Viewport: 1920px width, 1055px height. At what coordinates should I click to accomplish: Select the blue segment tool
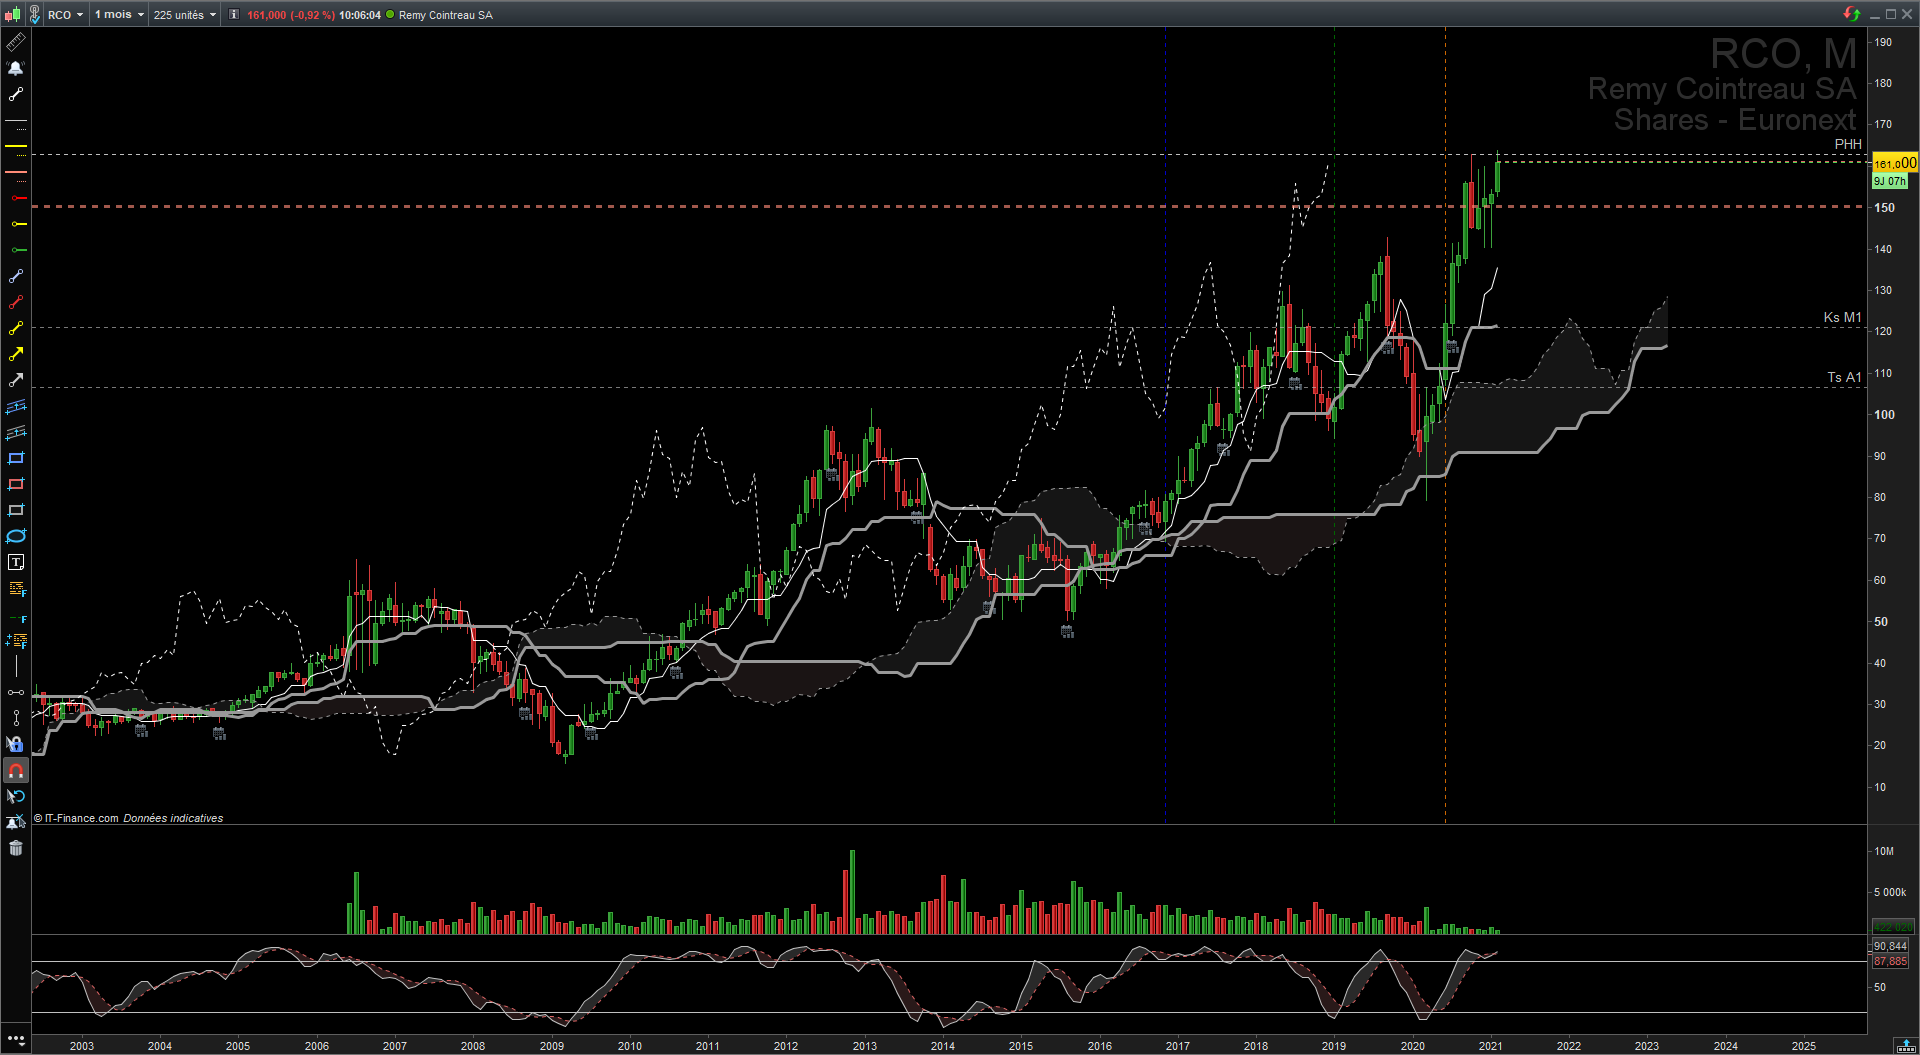click(16, 276)
